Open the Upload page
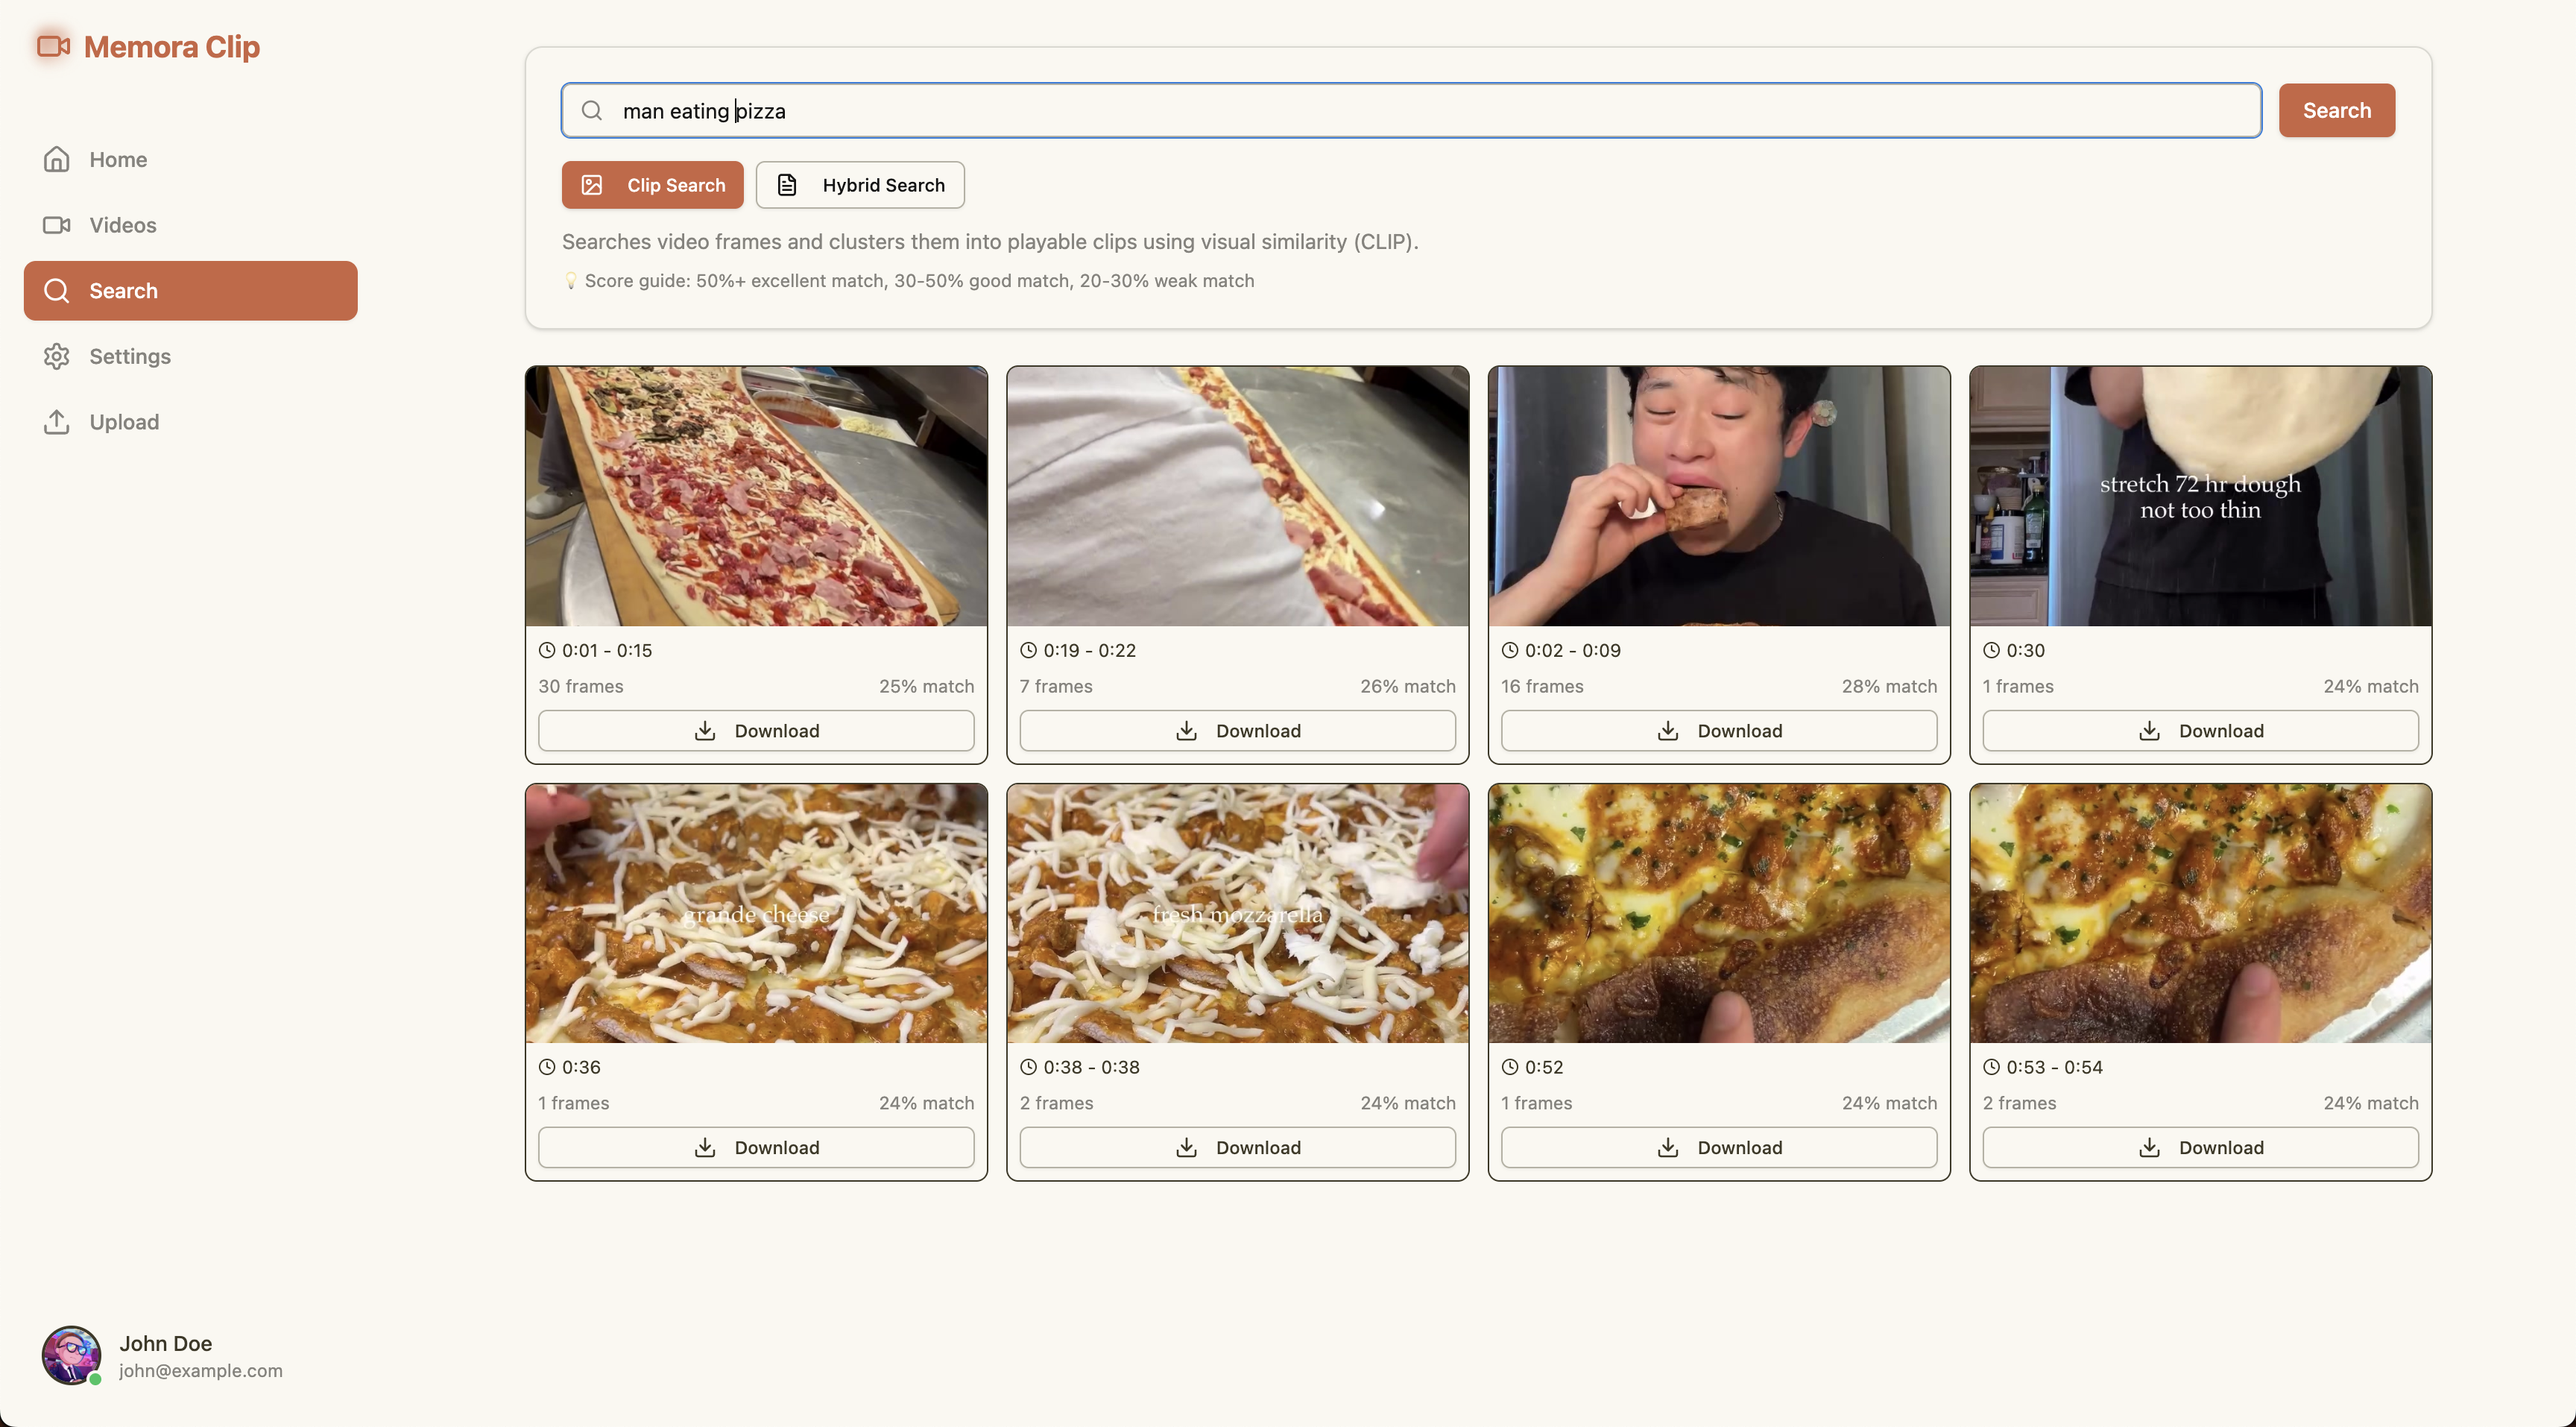The width and height of the screenshot is (2576, 1427). point(124,422)
